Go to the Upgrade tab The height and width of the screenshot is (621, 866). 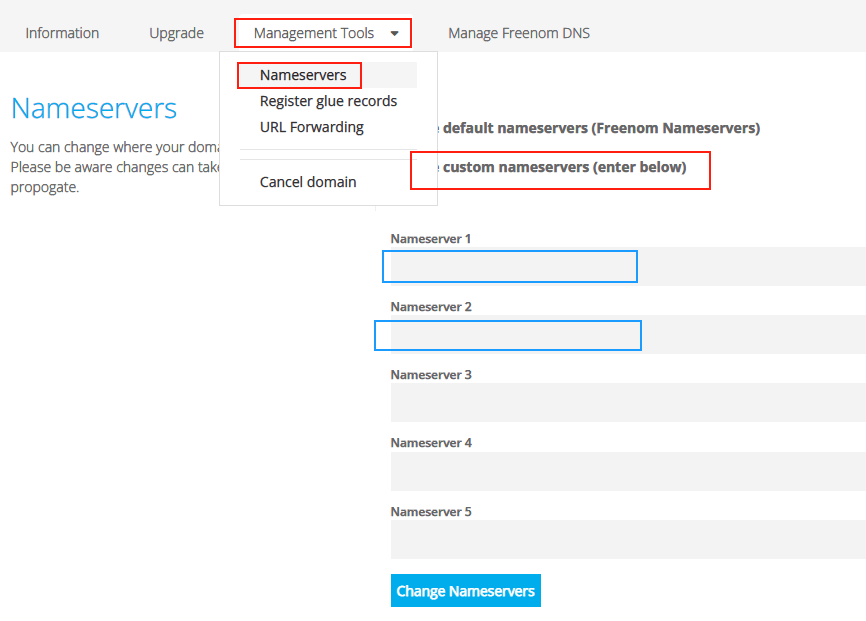(176, 33)
